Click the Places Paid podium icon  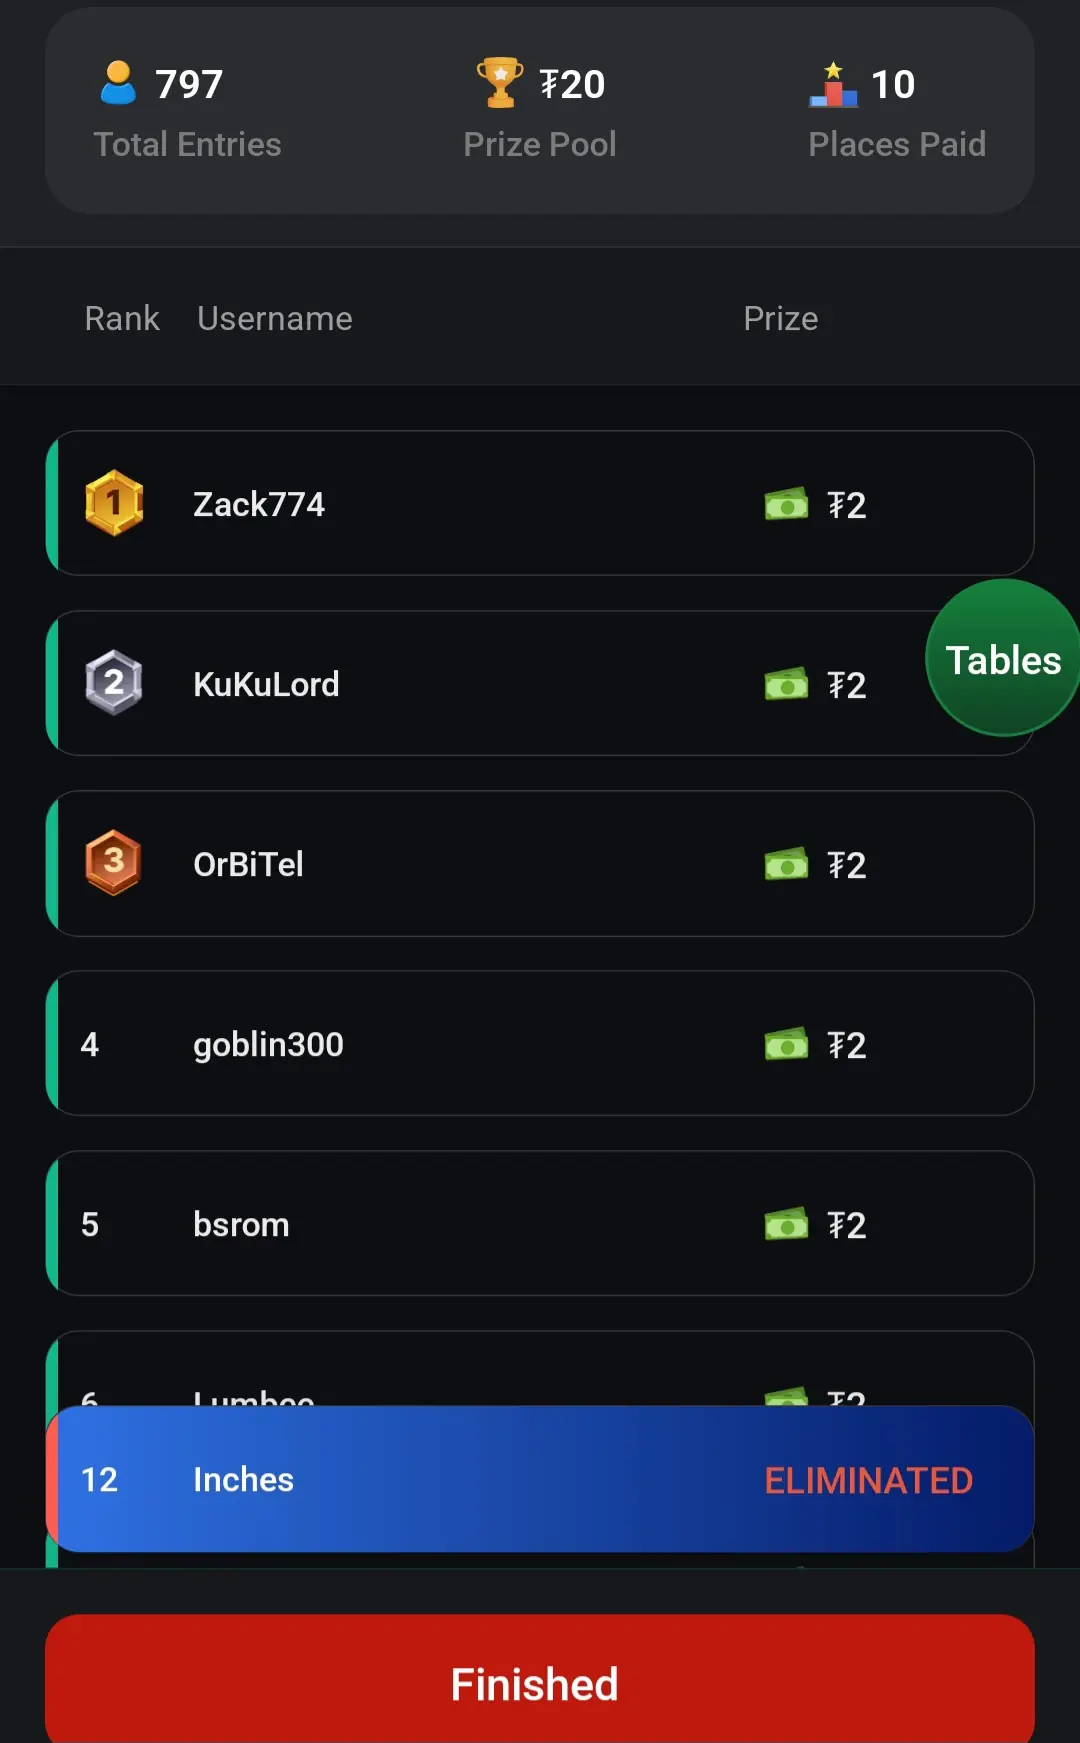tap(833, 85)
